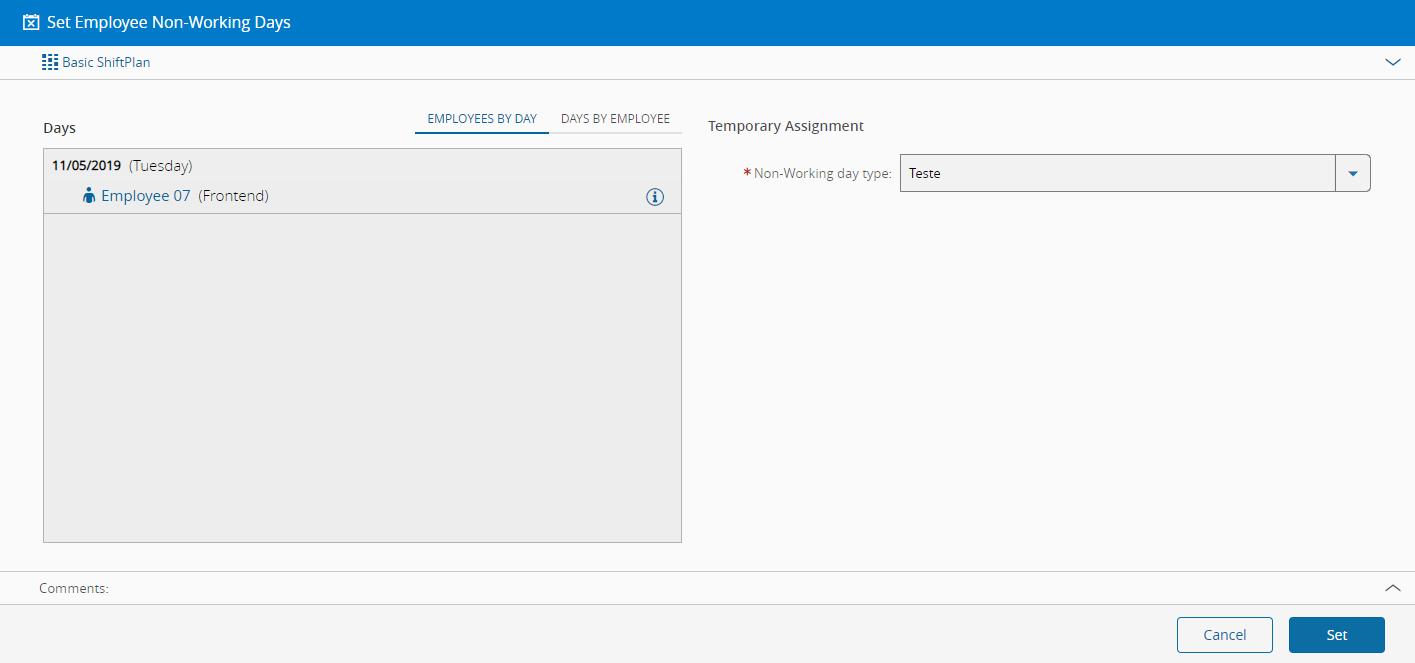Switch to the Employees By Day tab

coord(482,119)
